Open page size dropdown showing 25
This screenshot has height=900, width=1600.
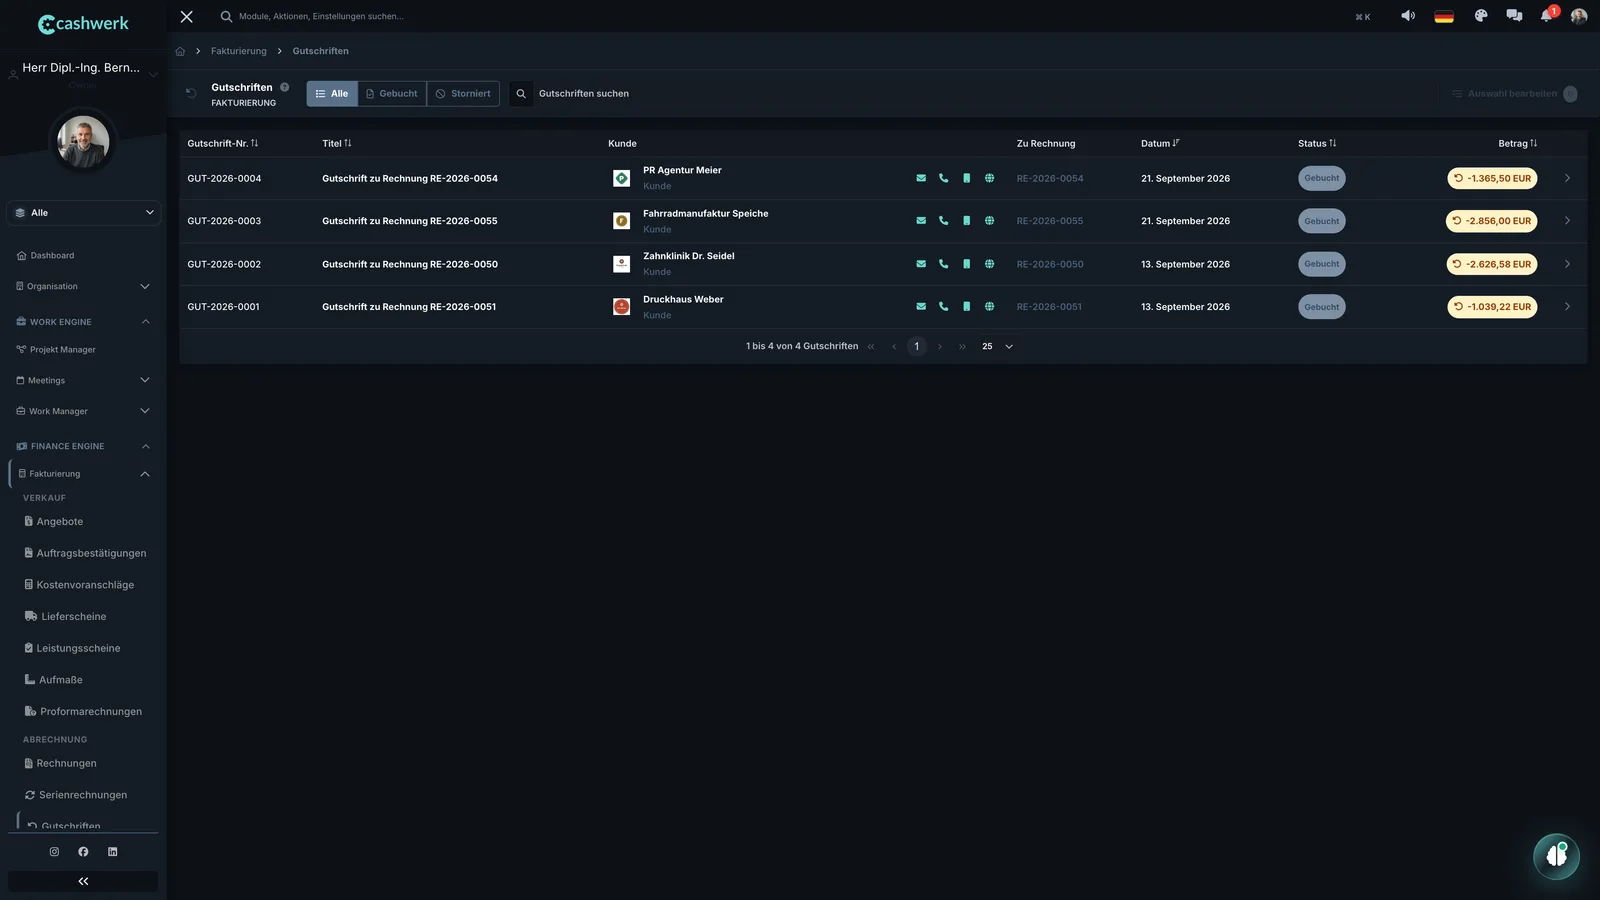tap(997, 346)
